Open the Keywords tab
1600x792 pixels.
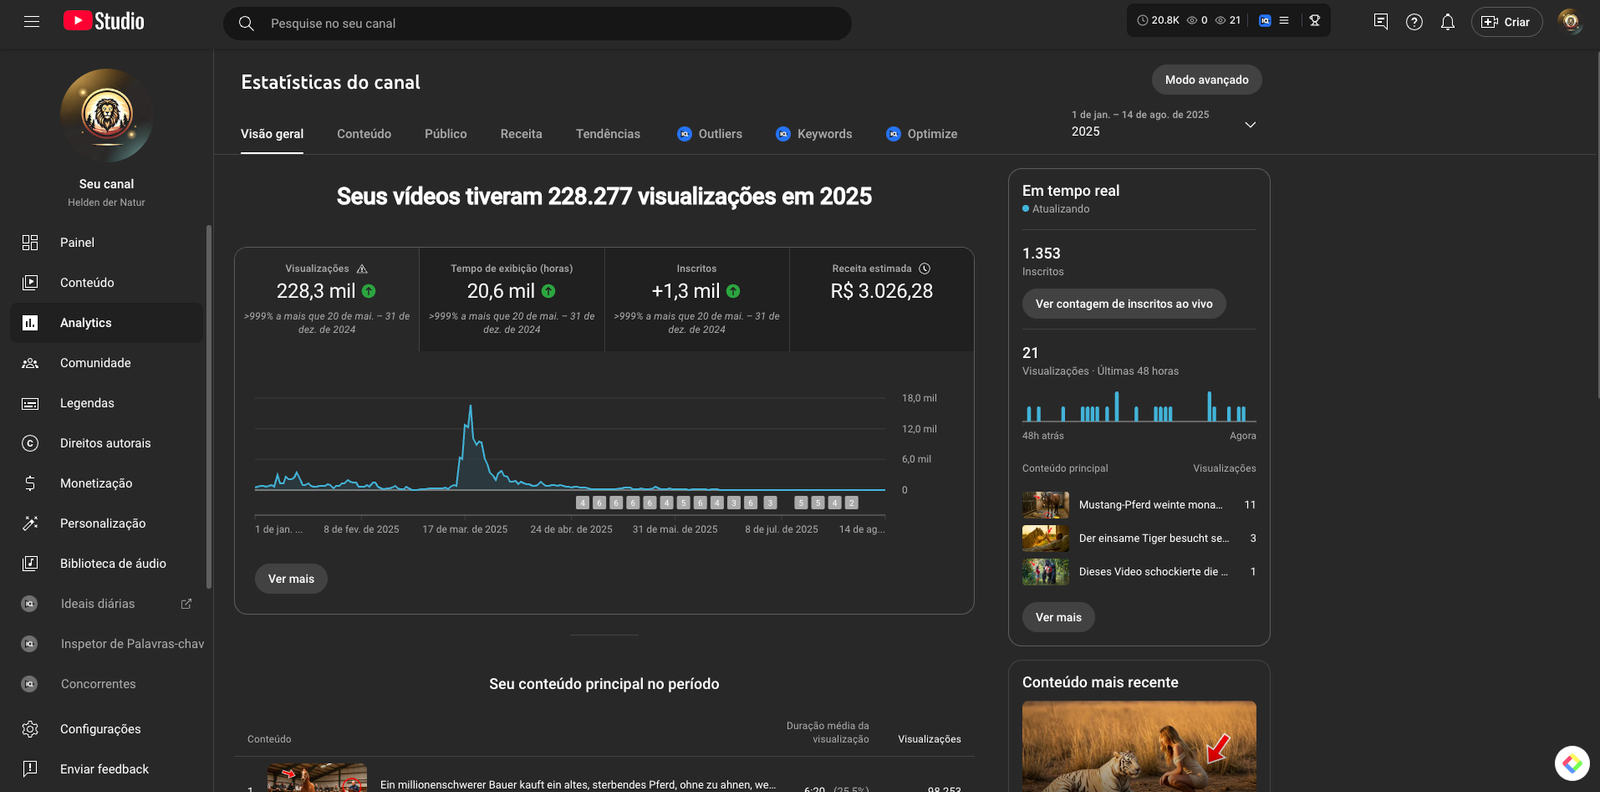coord(814,134)
